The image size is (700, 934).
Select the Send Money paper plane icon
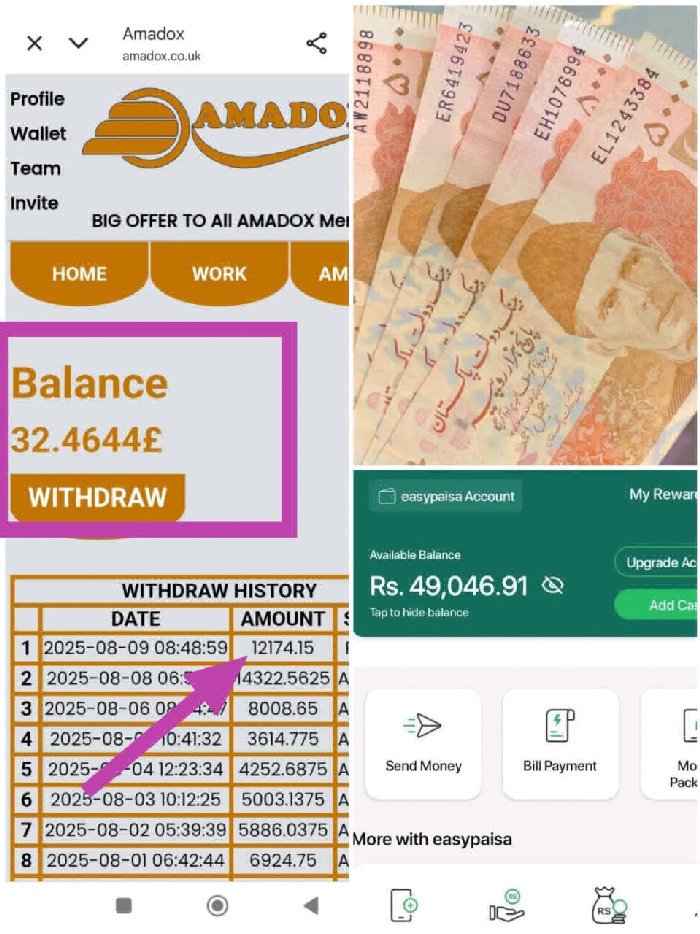(422, 725)
